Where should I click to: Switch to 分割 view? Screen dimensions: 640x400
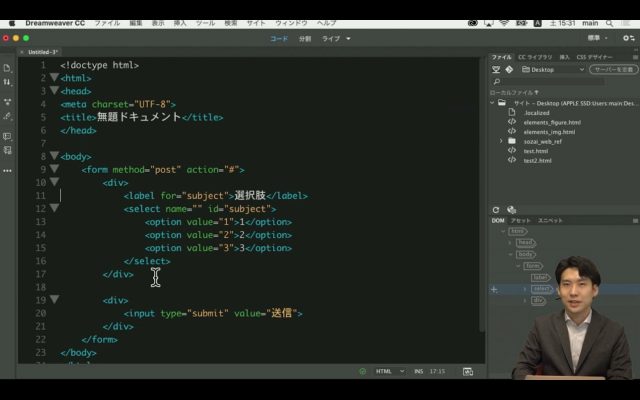click(x=305, y=39)
